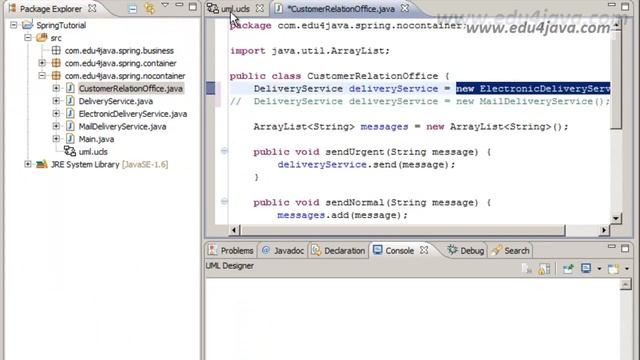Viewport: 640px width, 360px height.
Task: Minimize the Package Explorer panel
Action: [179, 5]
